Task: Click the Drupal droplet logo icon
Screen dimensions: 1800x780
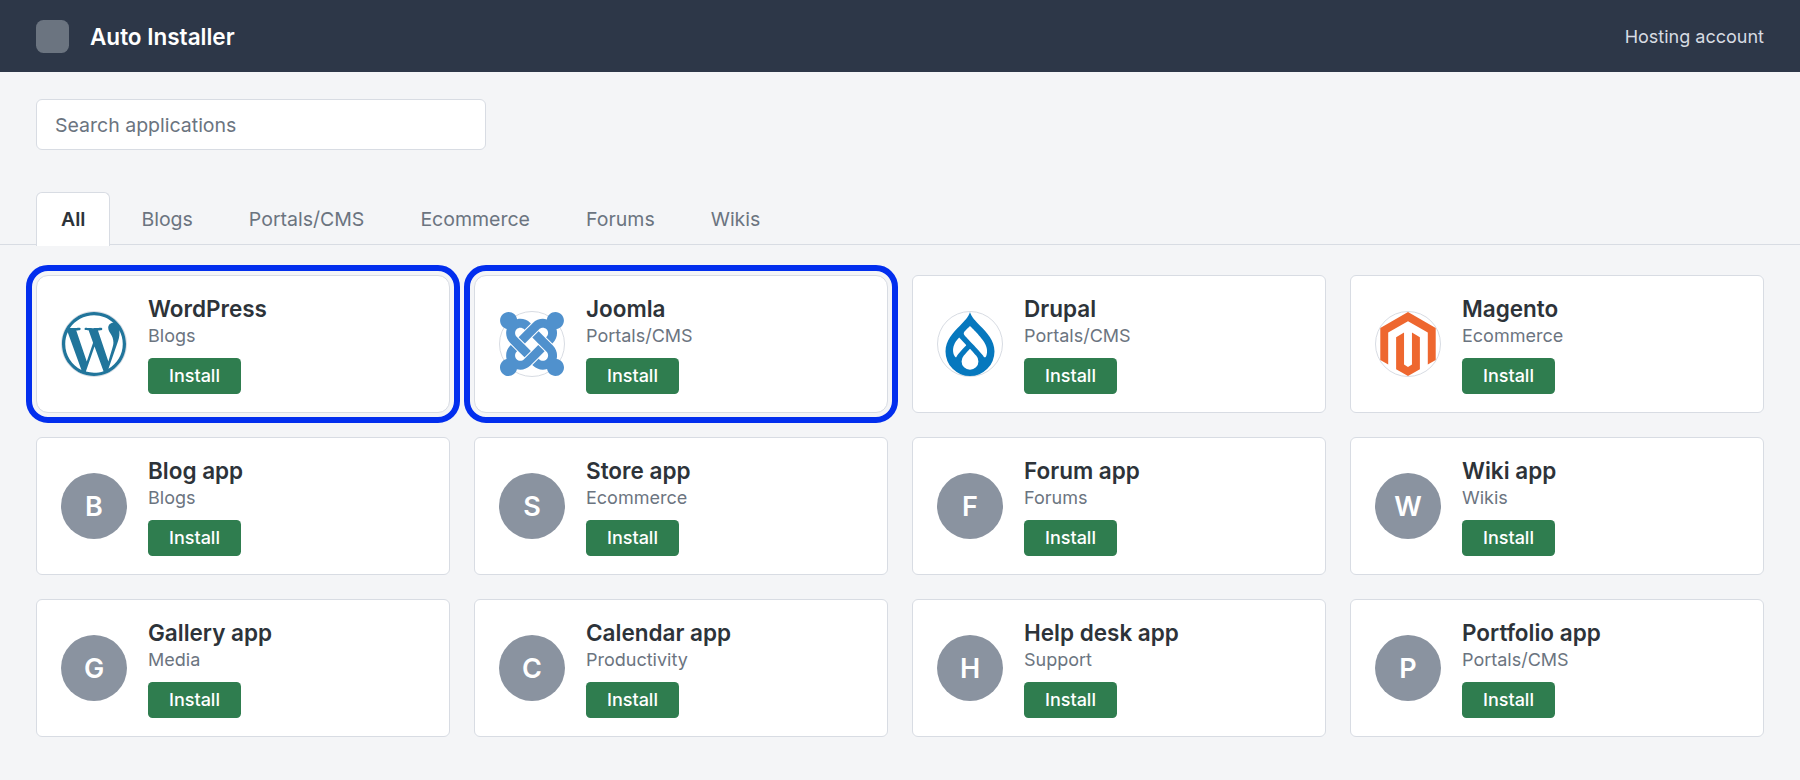Action: coord(970,344)
